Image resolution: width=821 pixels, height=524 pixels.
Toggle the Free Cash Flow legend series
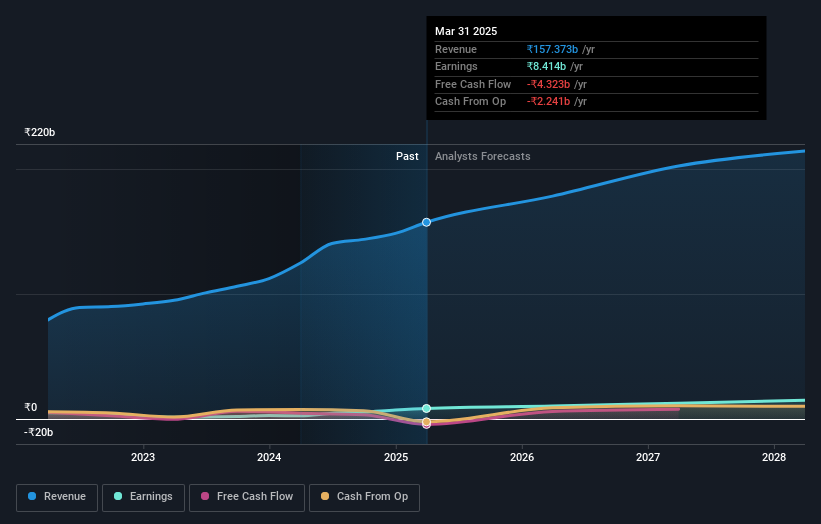pyautogui.click(x=247, y=497)
